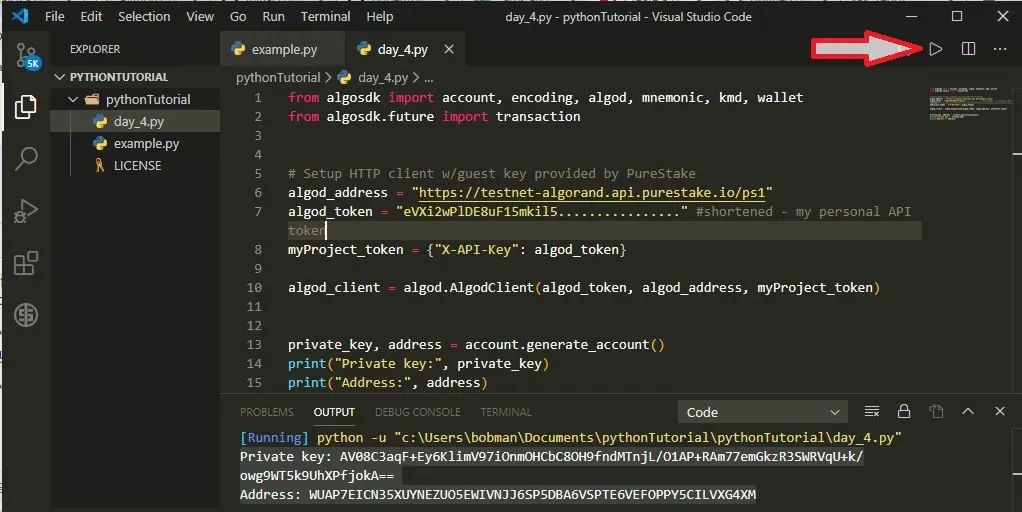Viewport: 1022px width, 512px height.
Task: Run the Python file with play button
Action: coord(935,49)
